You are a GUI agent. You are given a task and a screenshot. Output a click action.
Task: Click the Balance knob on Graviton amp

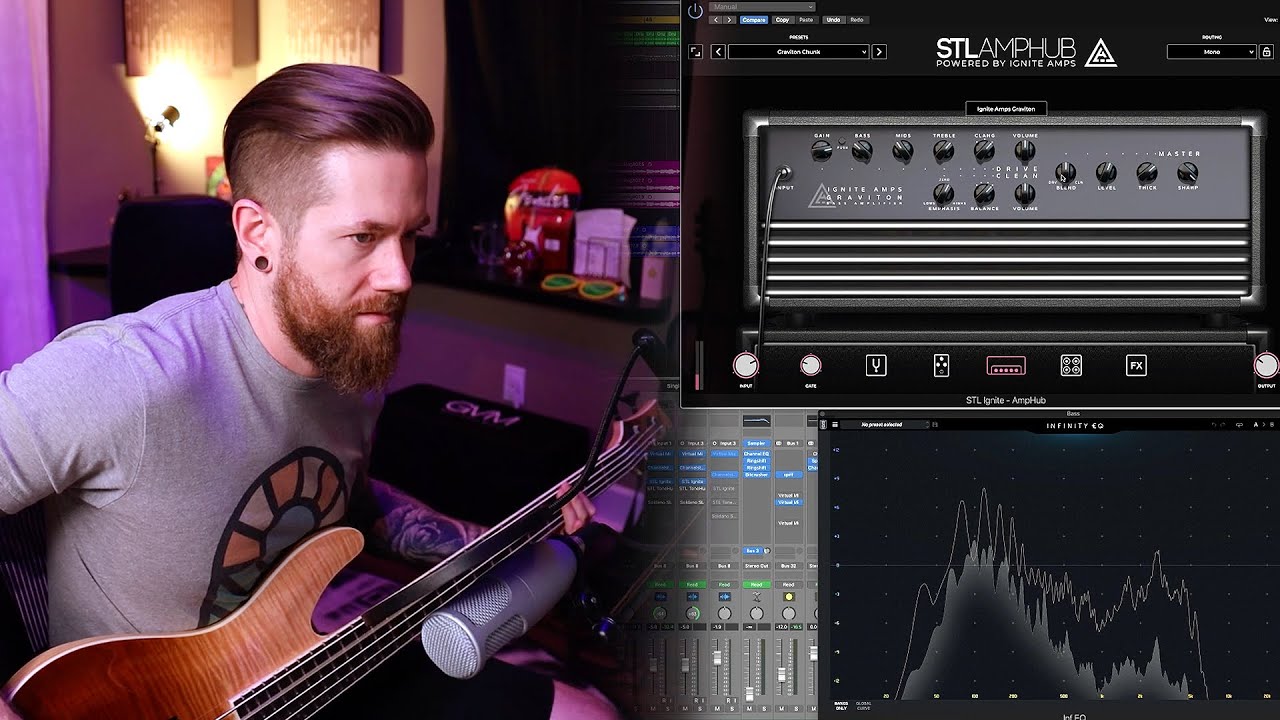(x=984, y=193)
